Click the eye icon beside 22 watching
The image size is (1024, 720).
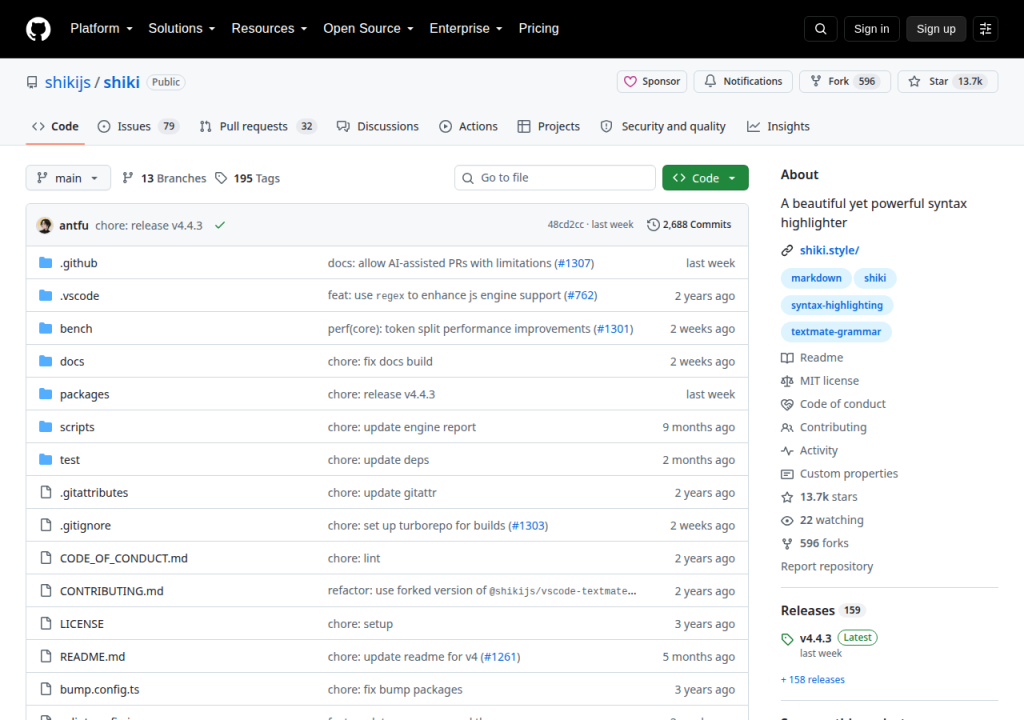[x=787, y=521]
